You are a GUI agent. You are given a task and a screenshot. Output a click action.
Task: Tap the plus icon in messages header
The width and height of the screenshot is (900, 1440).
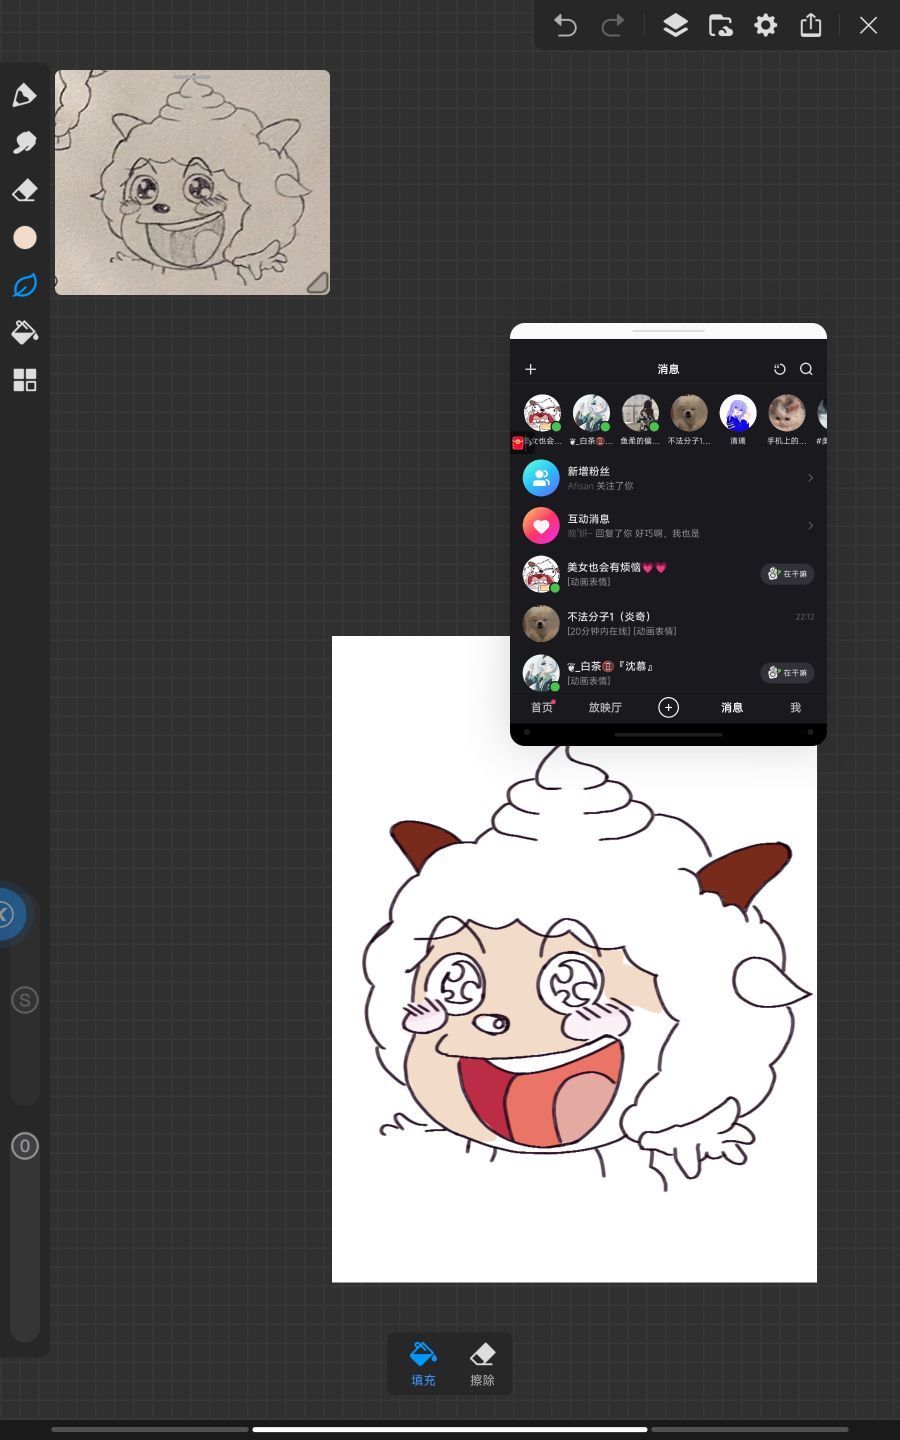pyautogui.click(x=531, y=369)
